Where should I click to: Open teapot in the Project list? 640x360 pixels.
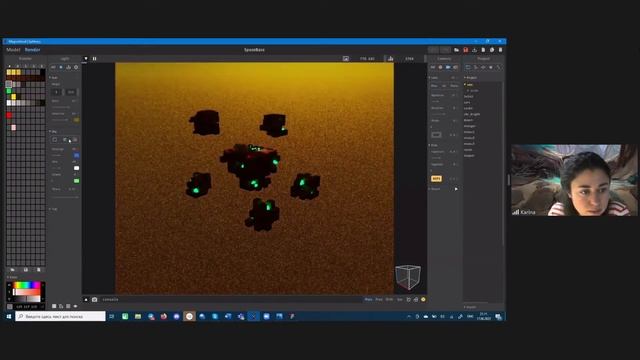tap(469, 156)
